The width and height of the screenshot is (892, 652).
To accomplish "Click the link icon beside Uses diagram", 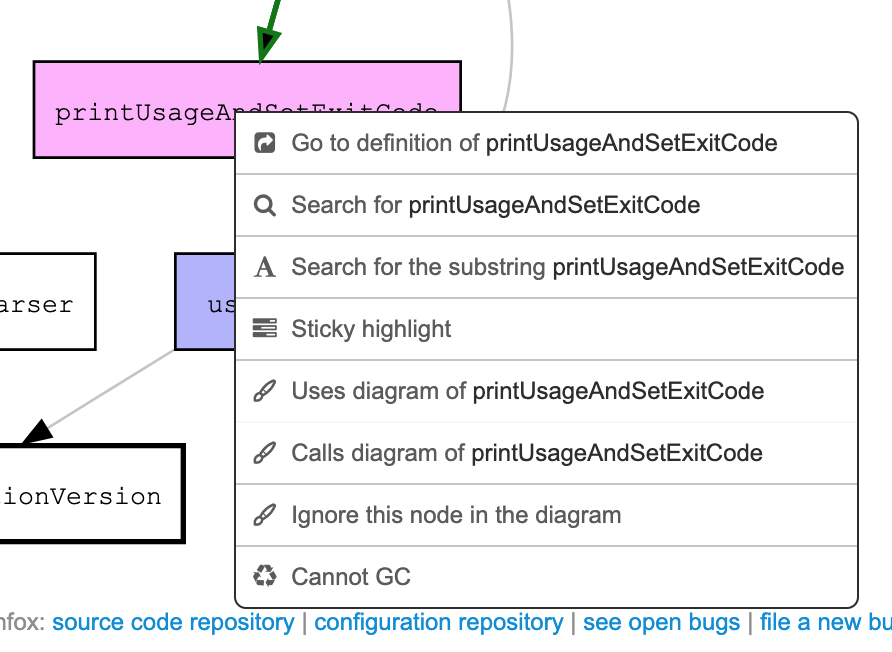I will [x=264, y=390].
